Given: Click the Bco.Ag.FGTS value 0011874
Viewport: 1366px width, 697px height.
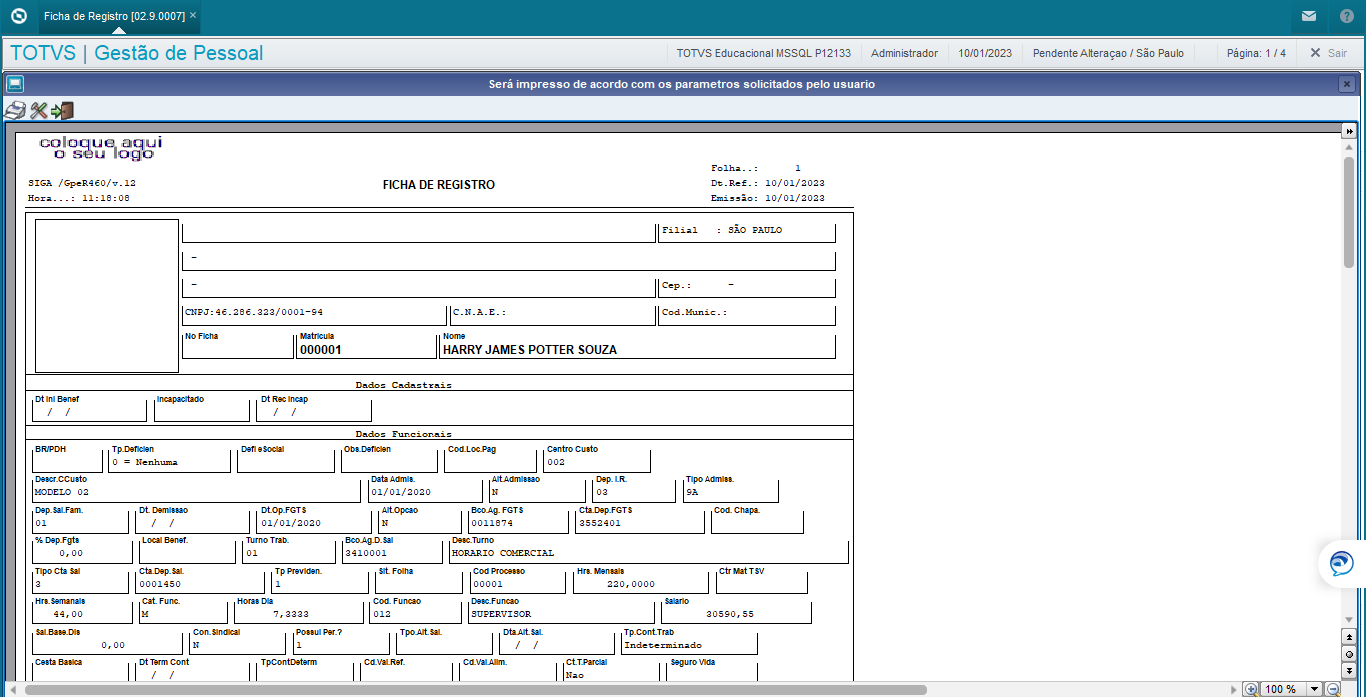Looking at the screenshot, I should tap(492, 522).
